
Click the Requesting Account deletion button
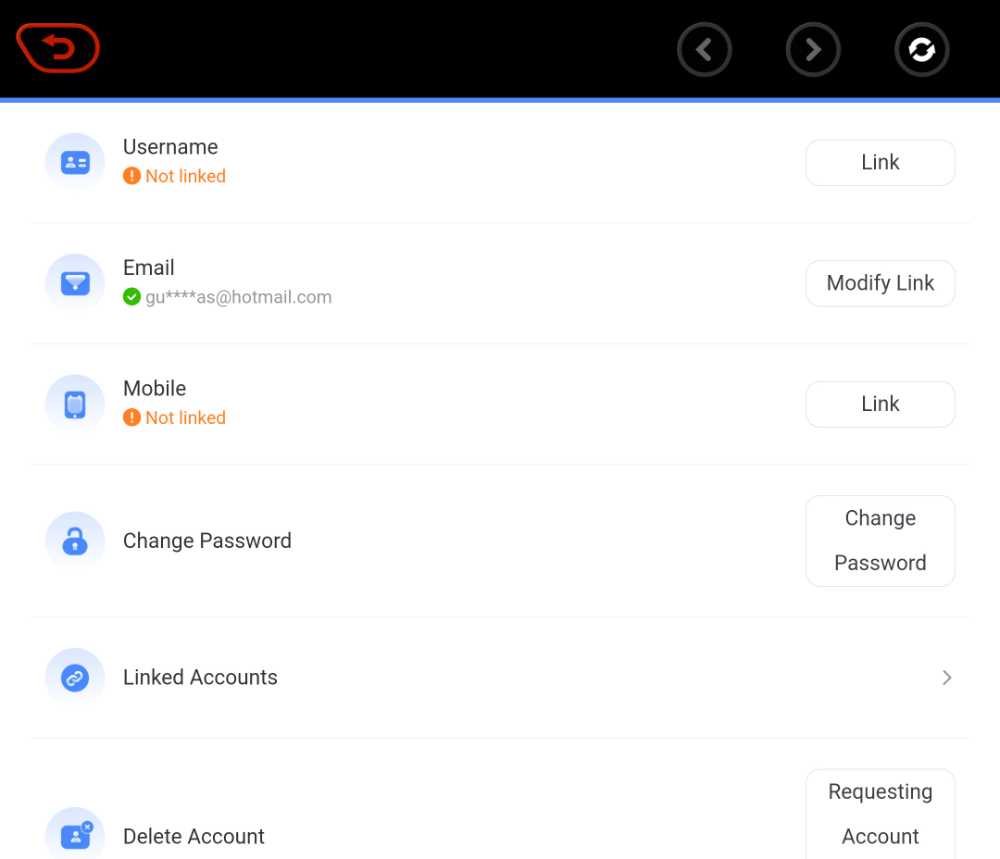880,814
